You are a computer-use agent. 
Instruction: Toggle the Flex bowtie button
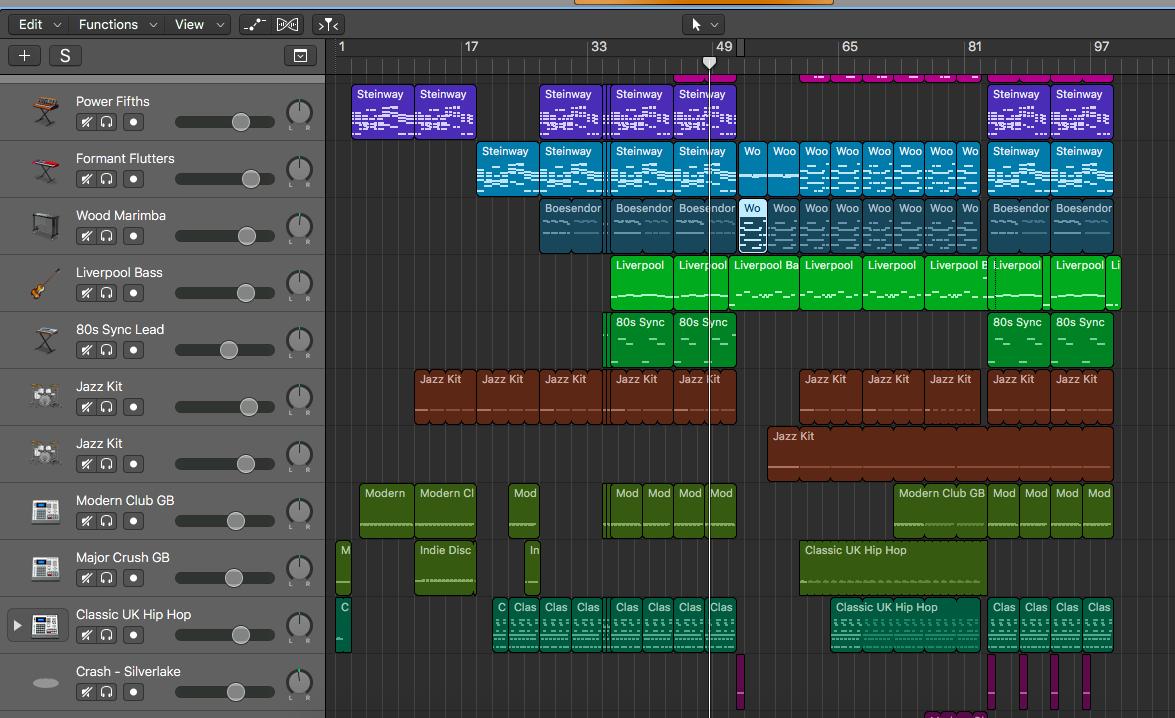point(288,25)
